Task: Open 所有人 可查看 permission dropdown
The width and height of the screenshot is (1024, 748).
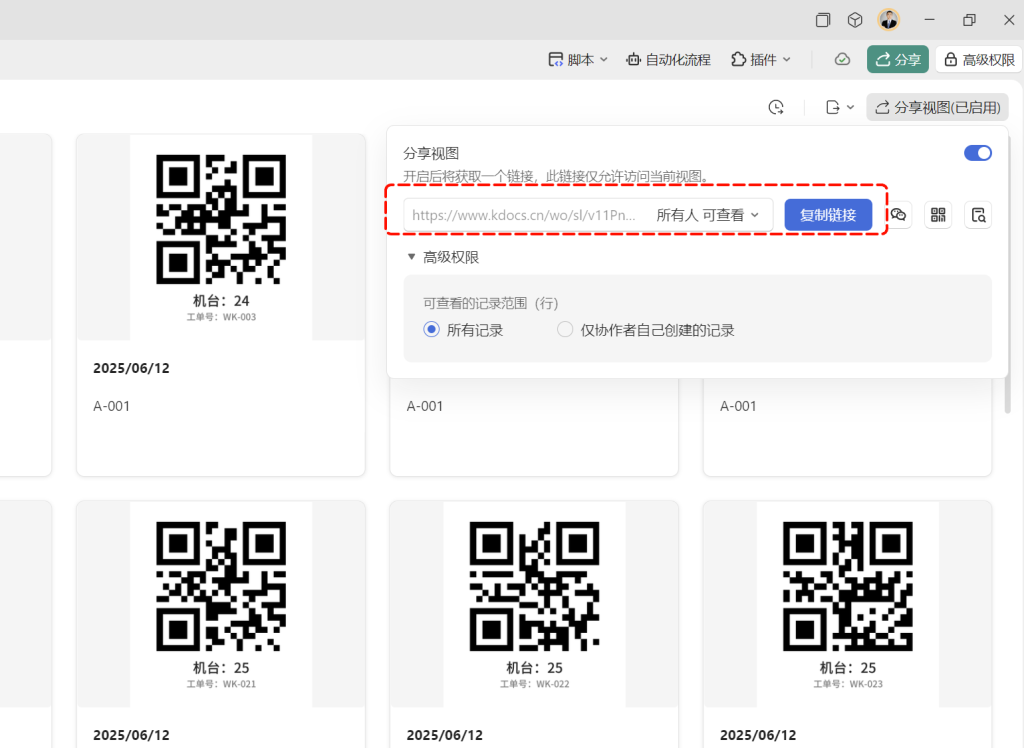Action: point(707,215)
